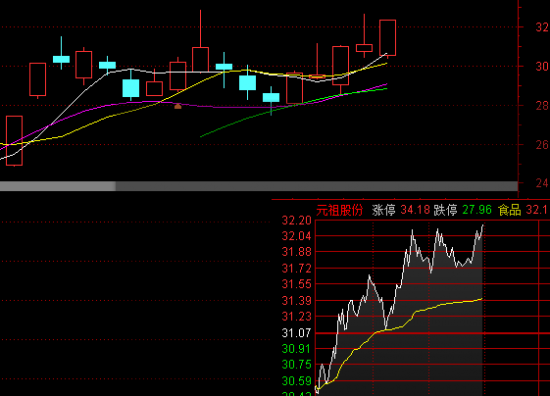Click the light gray scrollbar thumb
The height and width of the screenshot is (396, 550).
click(58, 186)
